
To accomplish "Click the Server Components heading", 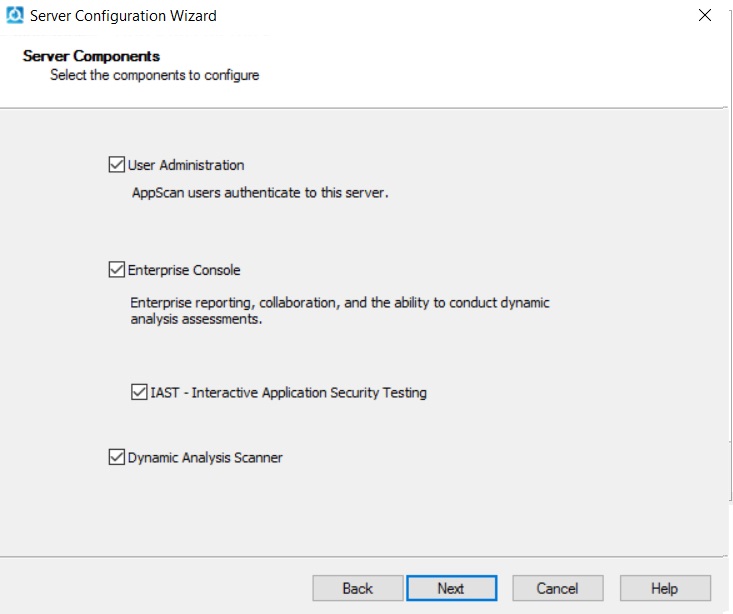I will pos(91,56).
